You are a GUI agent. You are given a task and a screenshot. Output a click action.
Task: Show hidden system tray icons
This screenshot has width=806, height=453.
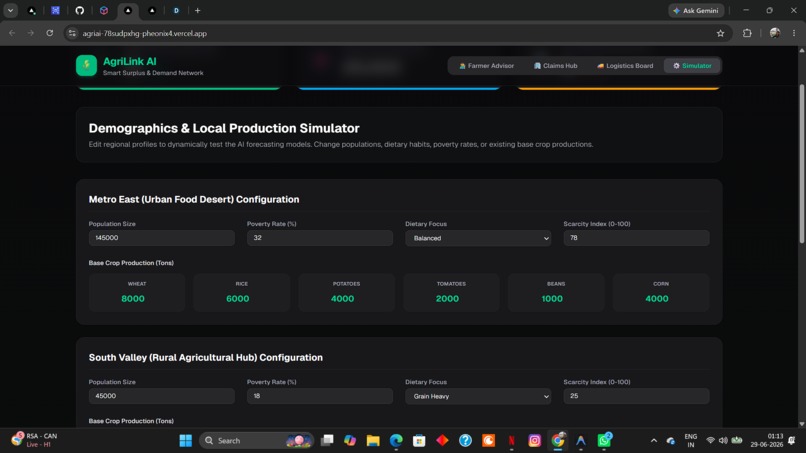pos(654,441)
